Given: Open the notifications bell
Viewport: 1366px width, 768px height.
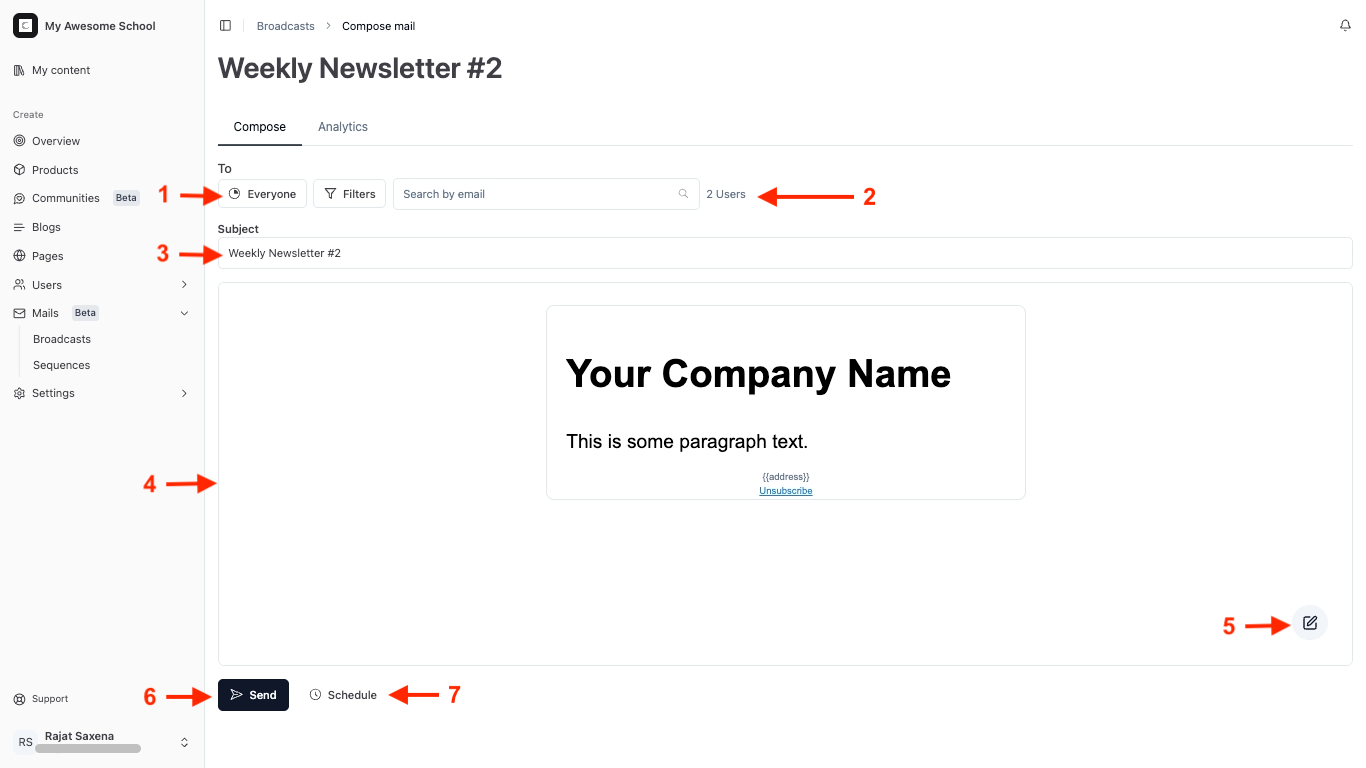Looking at the screenshot, I should coord(1345,26).
